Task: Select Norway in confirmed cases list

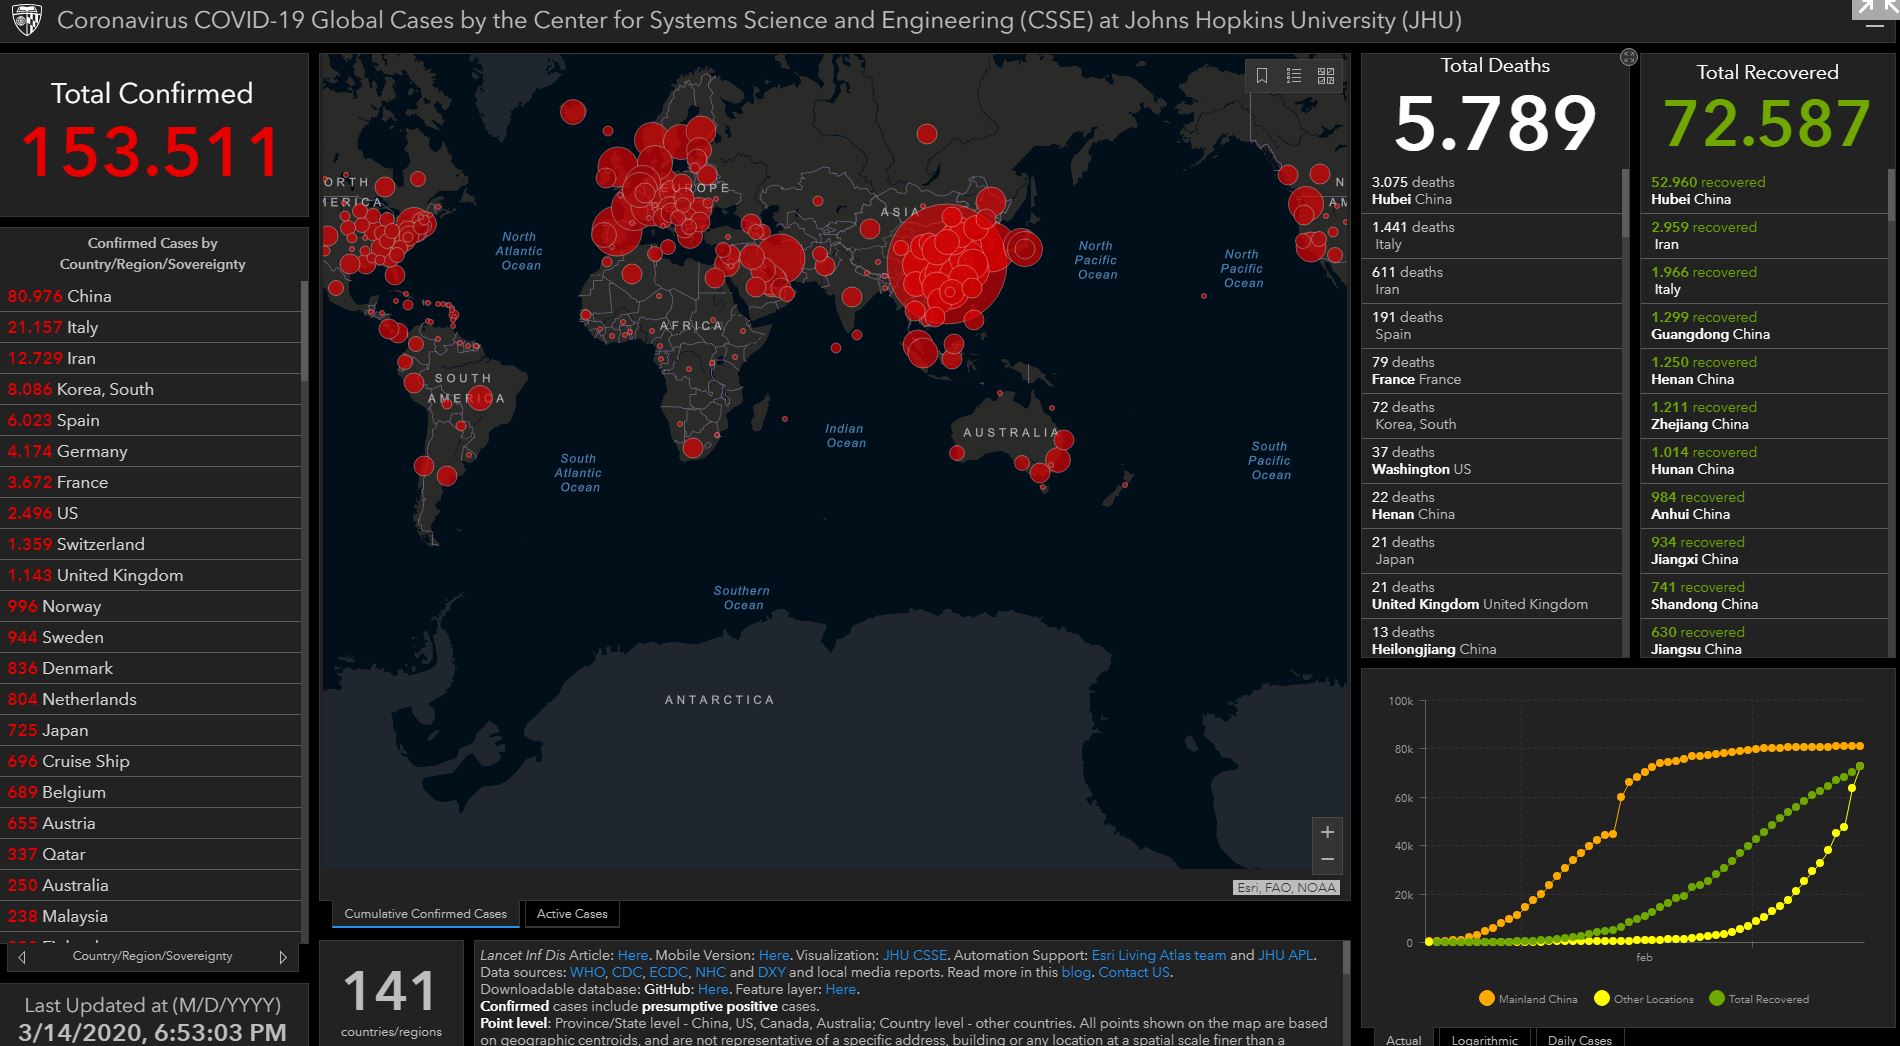Action: pyautogui.click(x=150, y=606)
